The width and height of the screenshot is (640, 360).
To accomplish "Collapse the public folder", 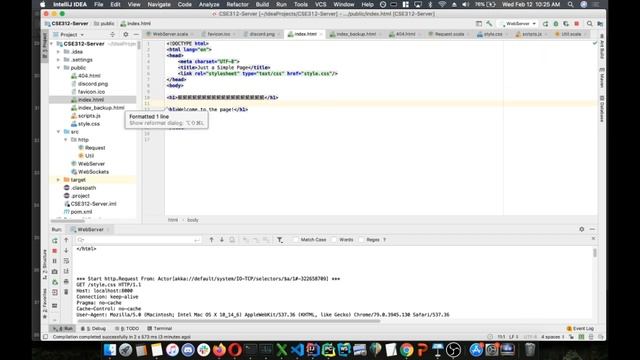I will (x=58, y=68).
